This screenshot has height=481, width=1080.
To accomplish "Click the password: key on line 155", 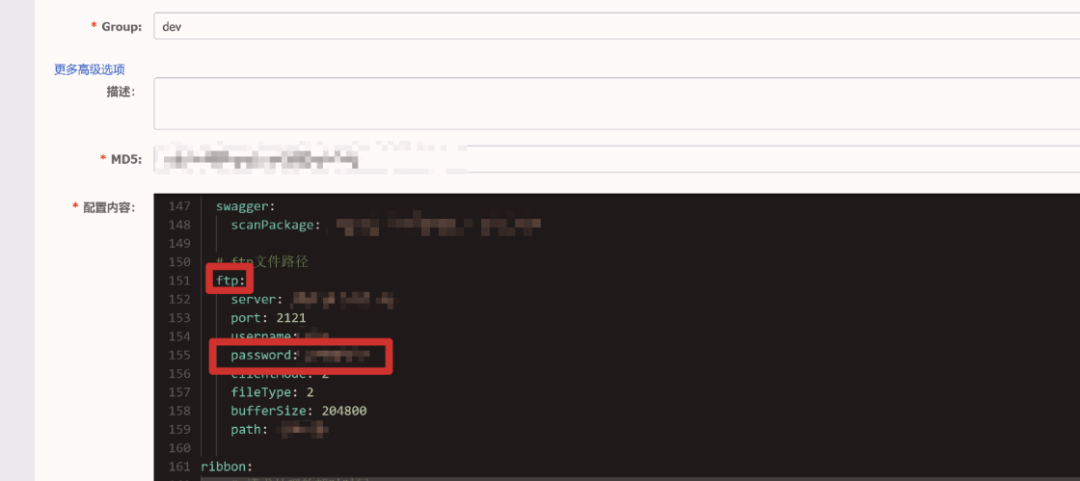I will coord(264,355).
